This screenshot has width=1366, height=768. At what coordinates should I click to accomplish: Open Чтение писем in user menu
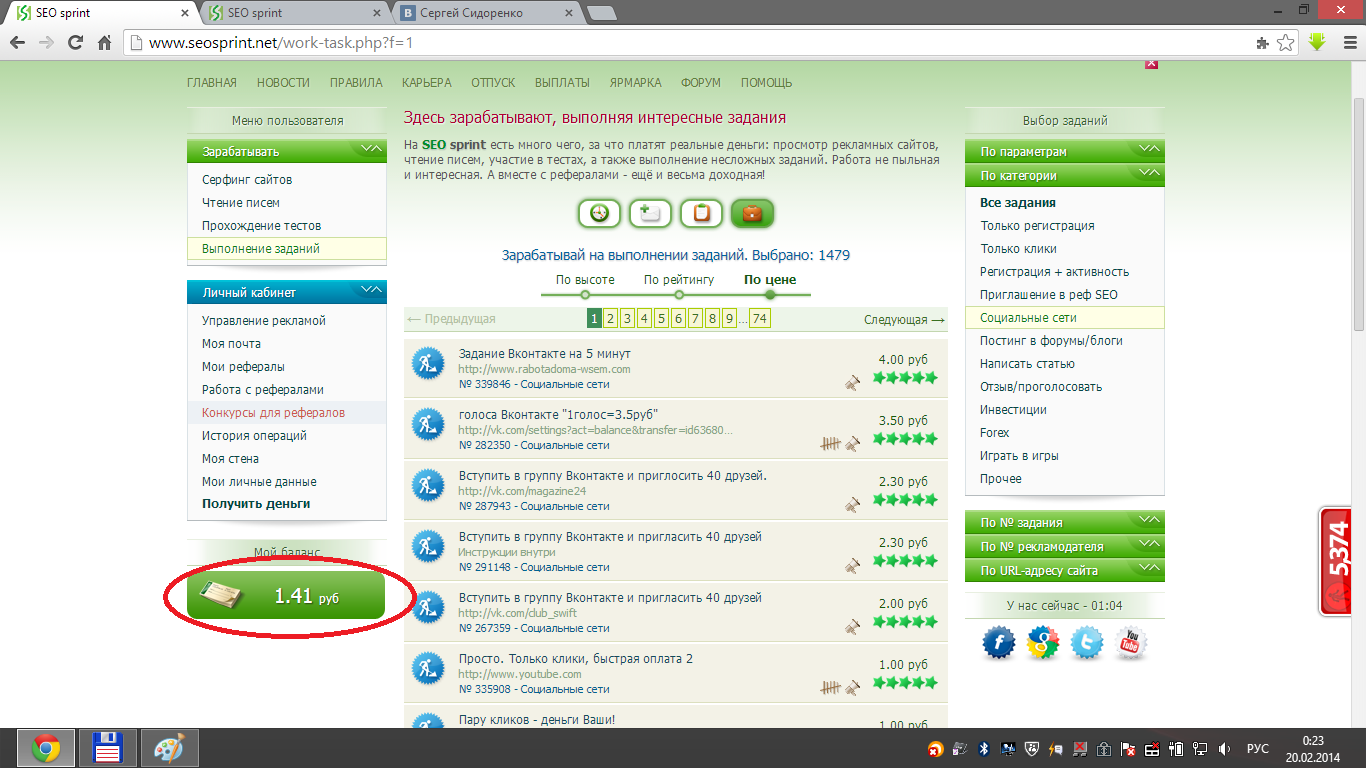pyautogui.click(x=241, y=203)
